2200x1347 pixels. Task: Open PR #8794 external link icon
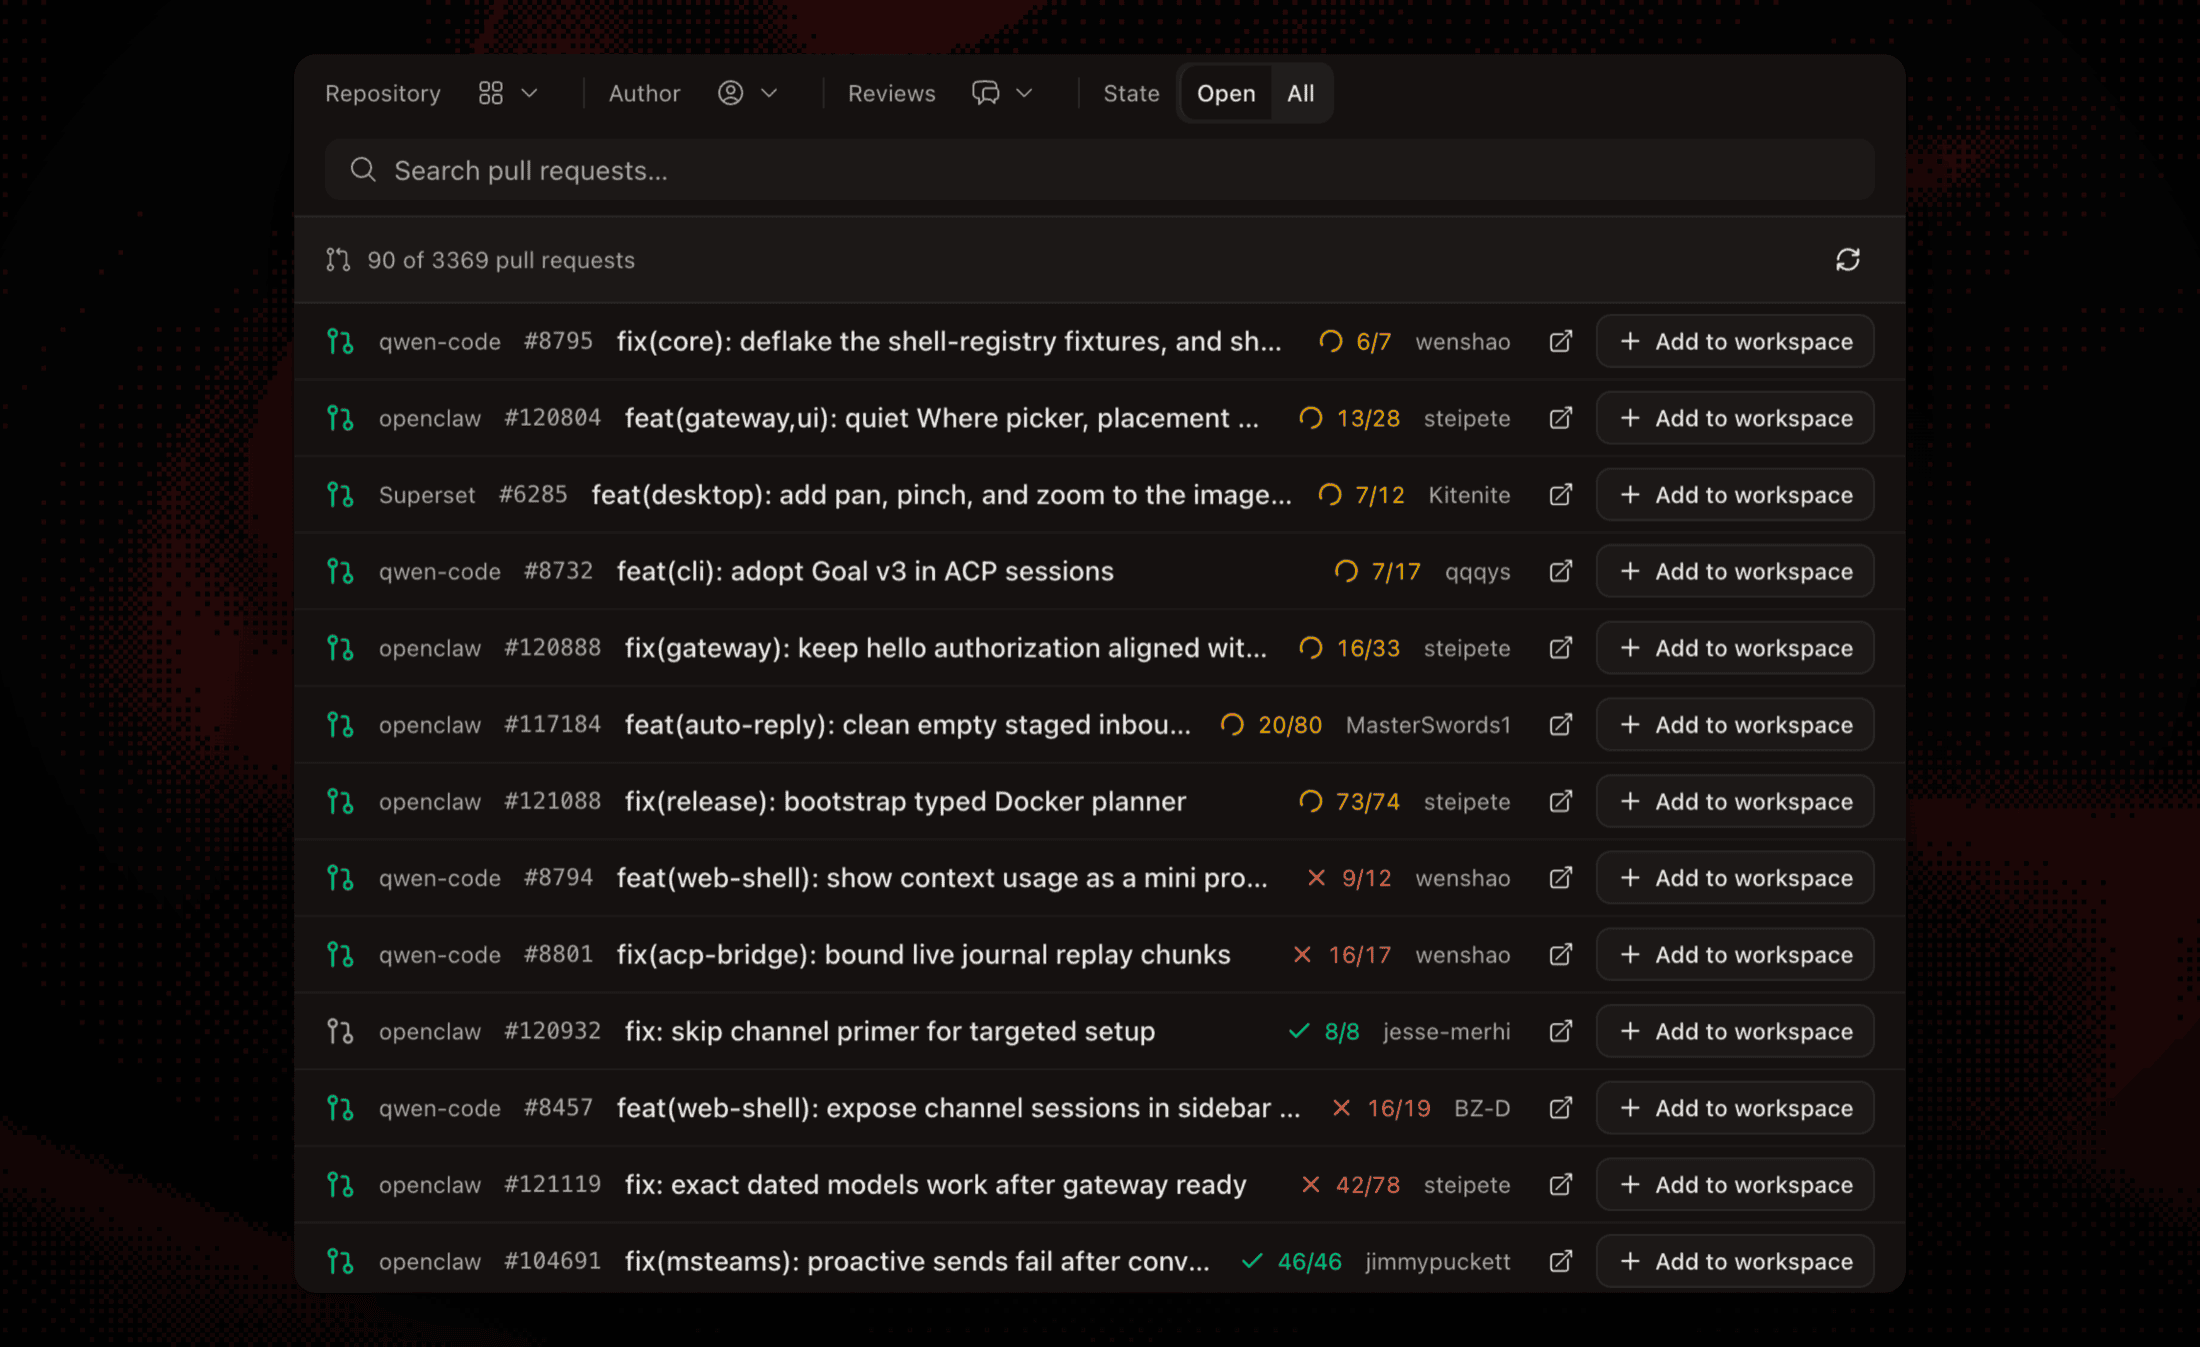[1560, 878]
